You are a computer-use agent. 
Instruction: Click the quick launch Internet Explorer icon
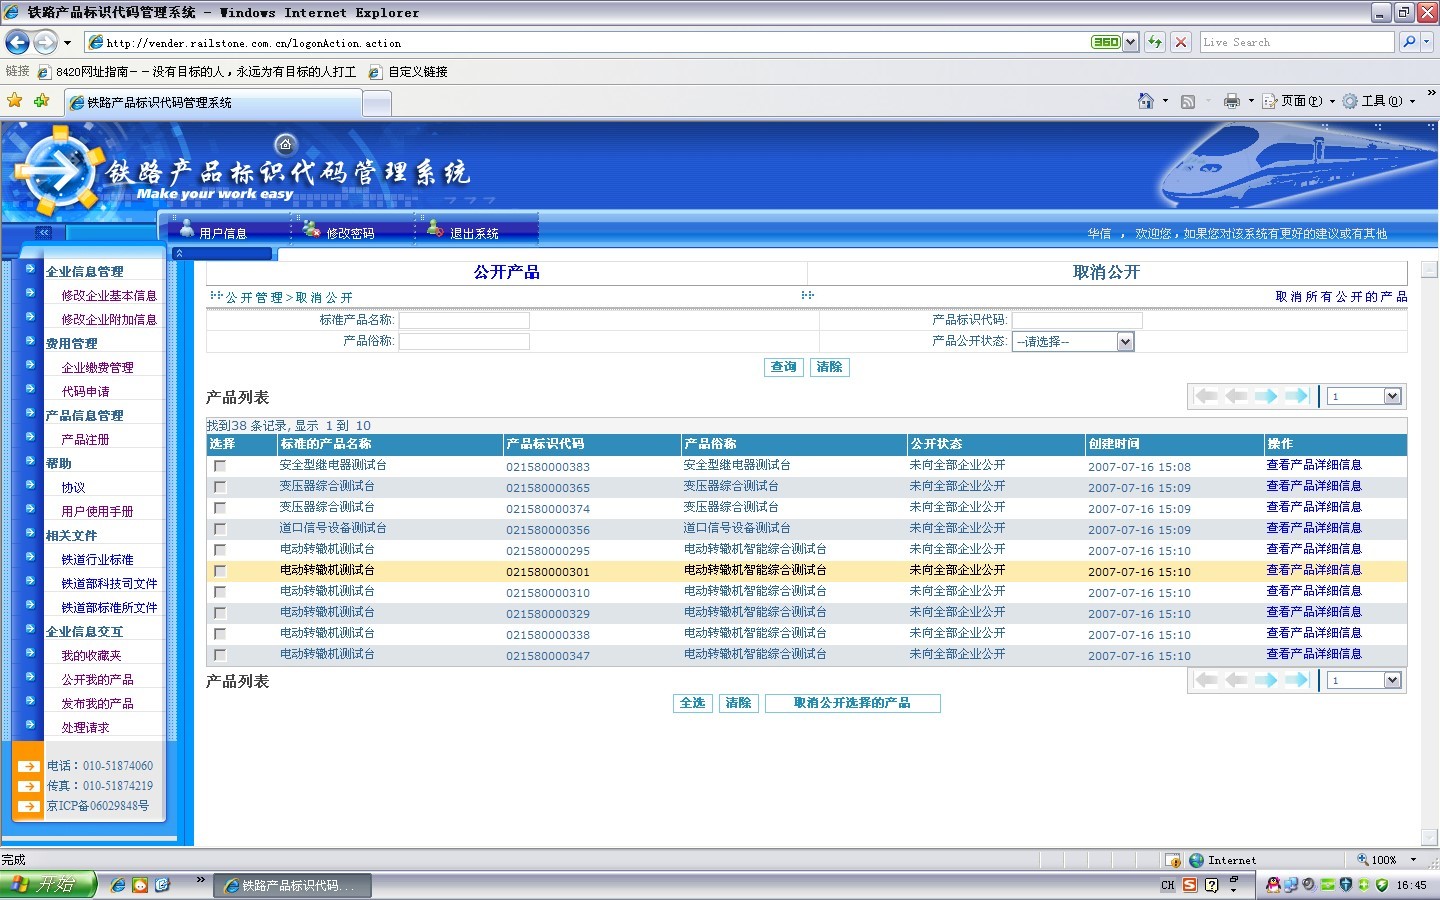(x=118, y=885)
